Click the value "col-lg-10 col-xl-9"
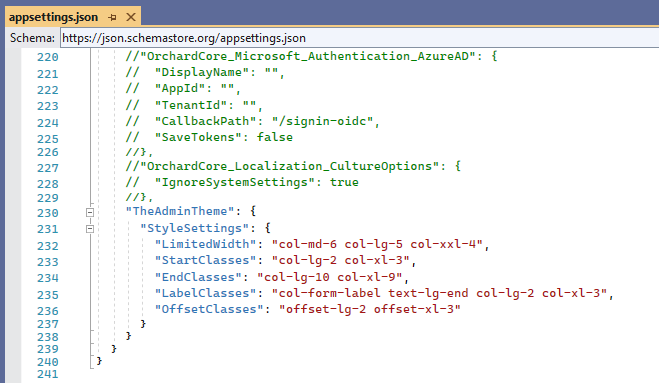The width and height of the screenshot is (659, 383). (x=330, y=277)
